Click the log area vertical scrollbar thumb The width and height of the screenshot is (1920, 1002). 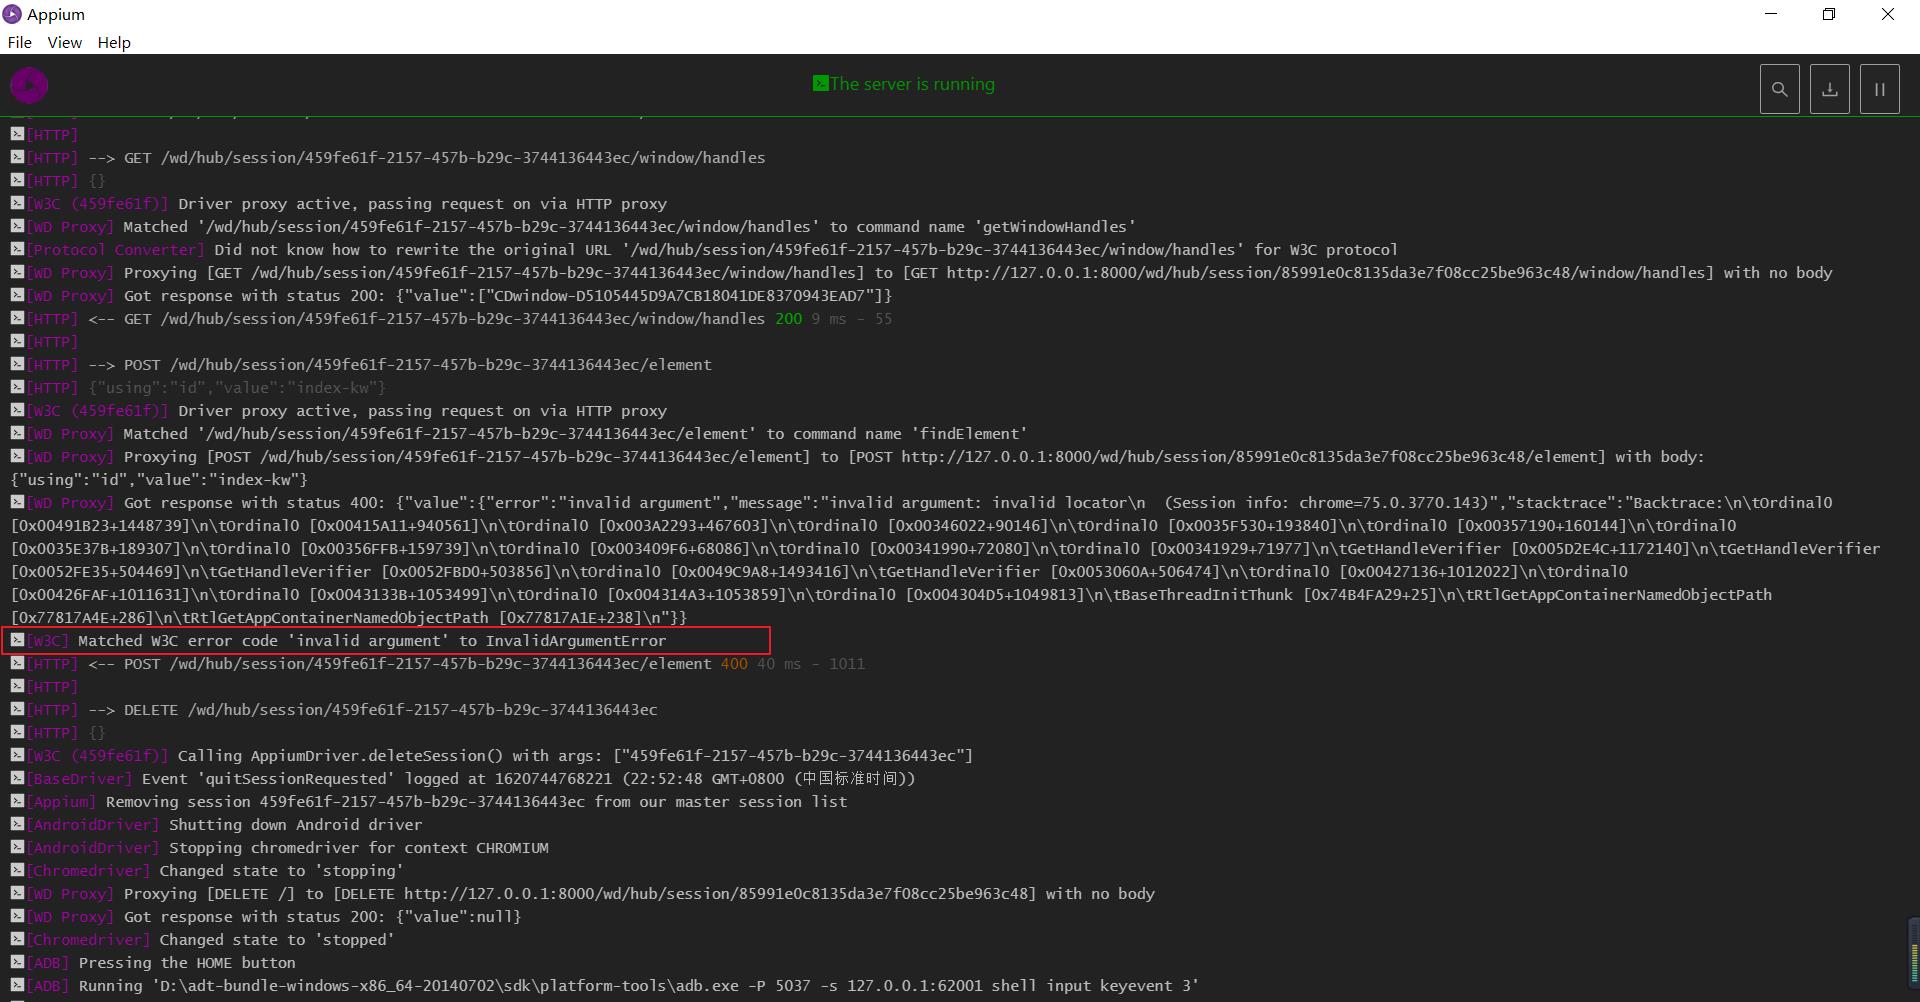point(1914,952)
